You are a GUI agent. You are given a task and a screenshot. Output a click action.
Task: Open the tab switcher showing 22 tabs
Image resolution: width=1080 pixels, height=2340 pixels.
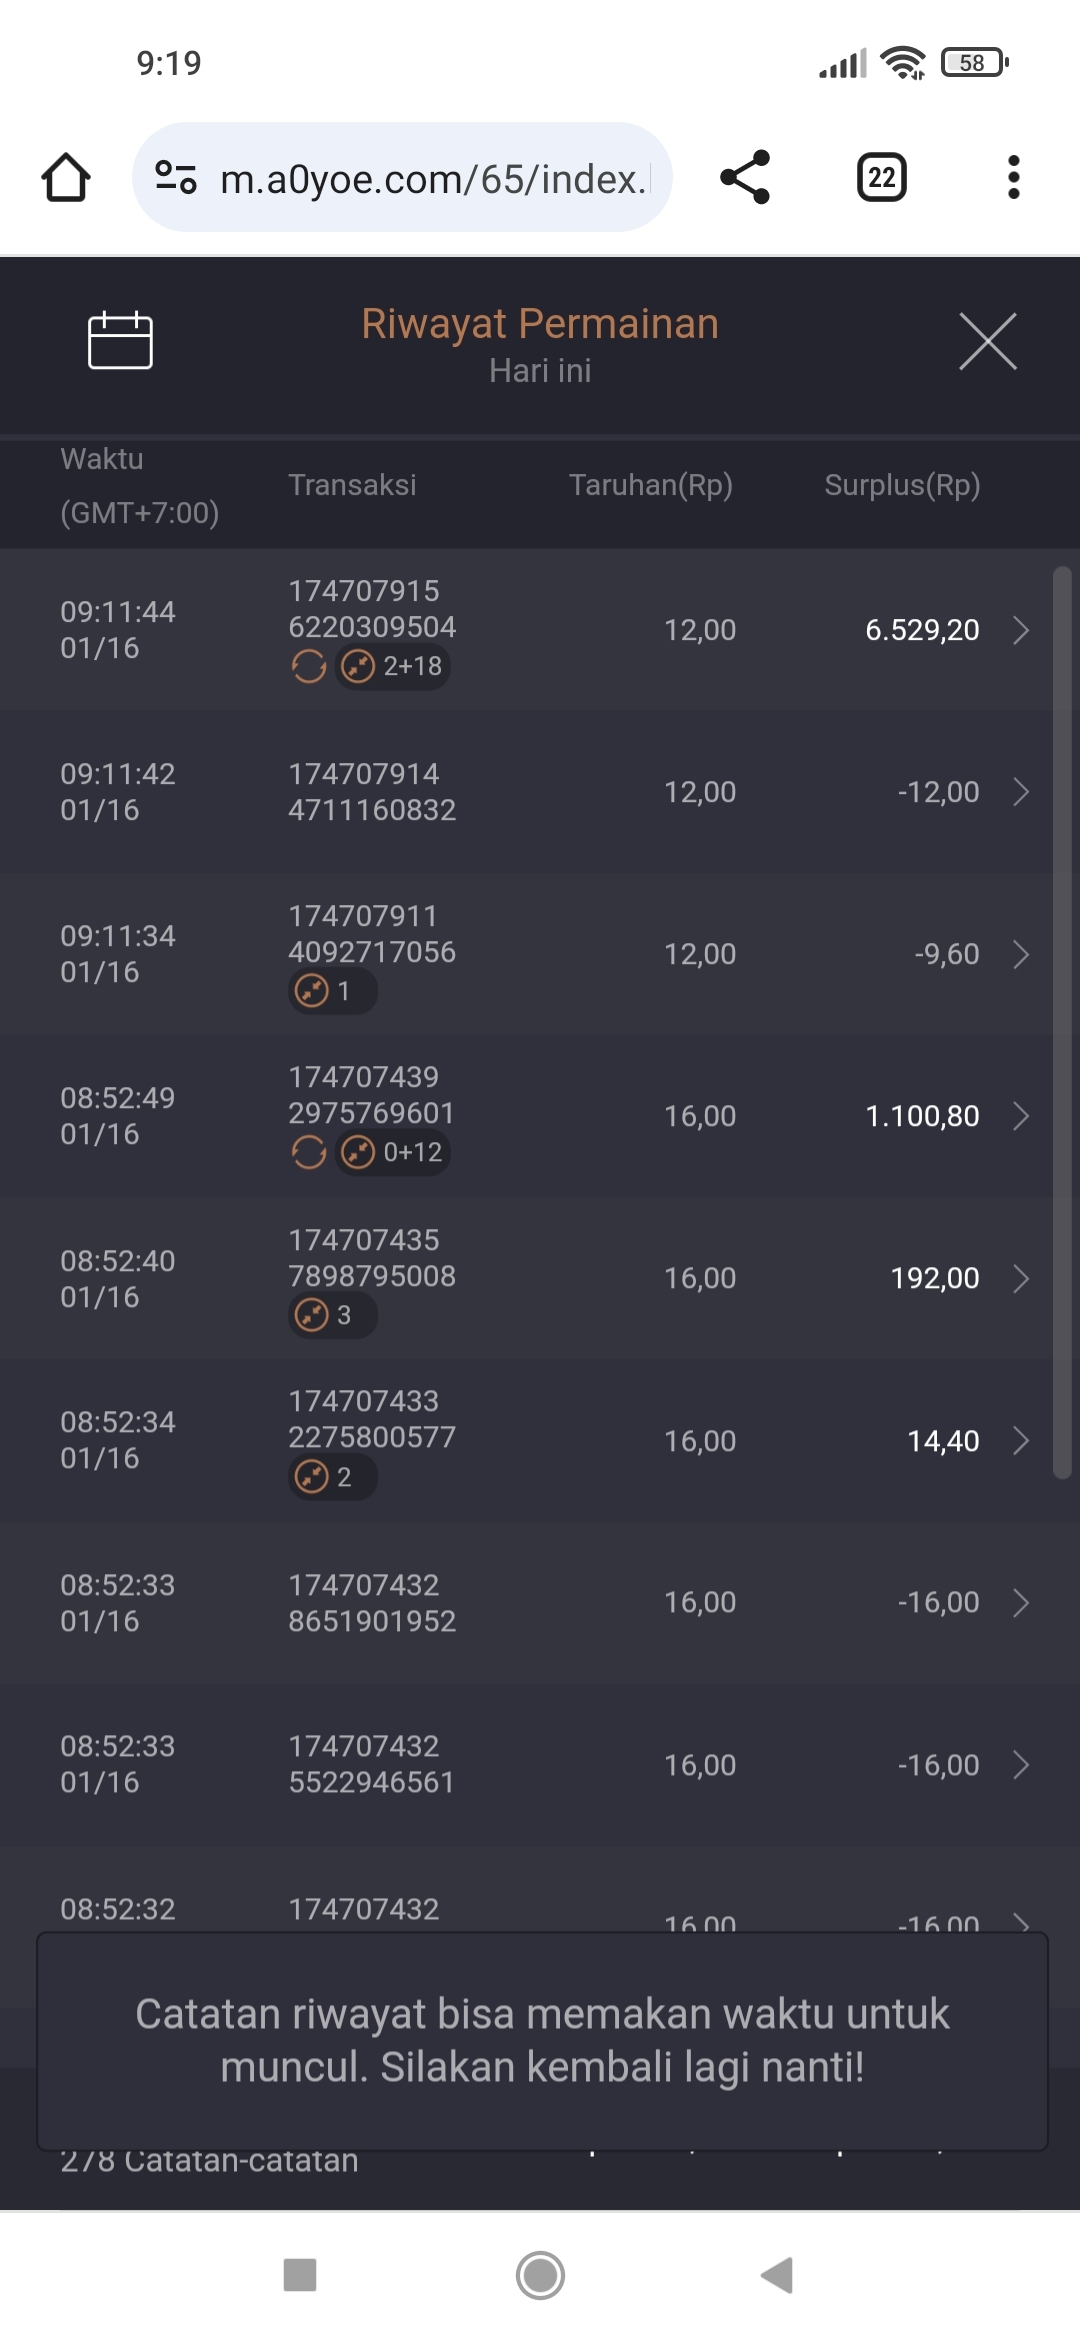click(x=881, y=178)
